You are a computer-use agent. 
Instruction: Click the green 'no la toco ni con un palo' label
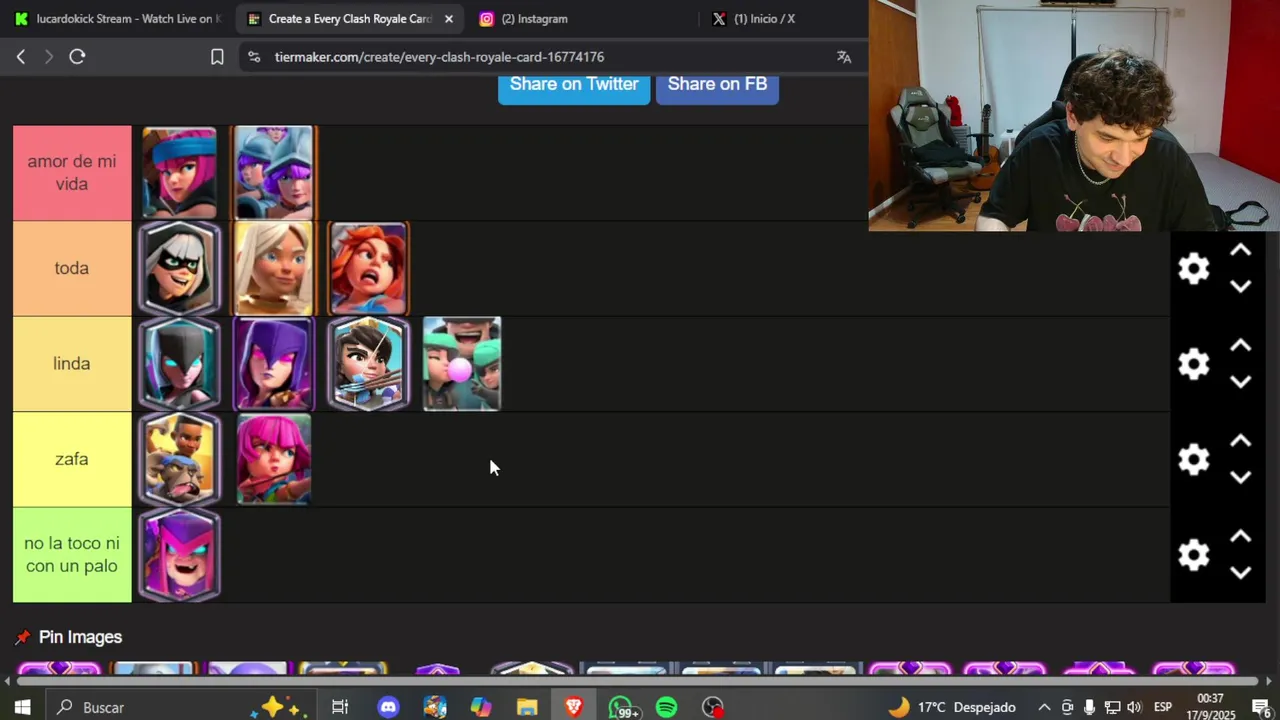pos(72,555)
